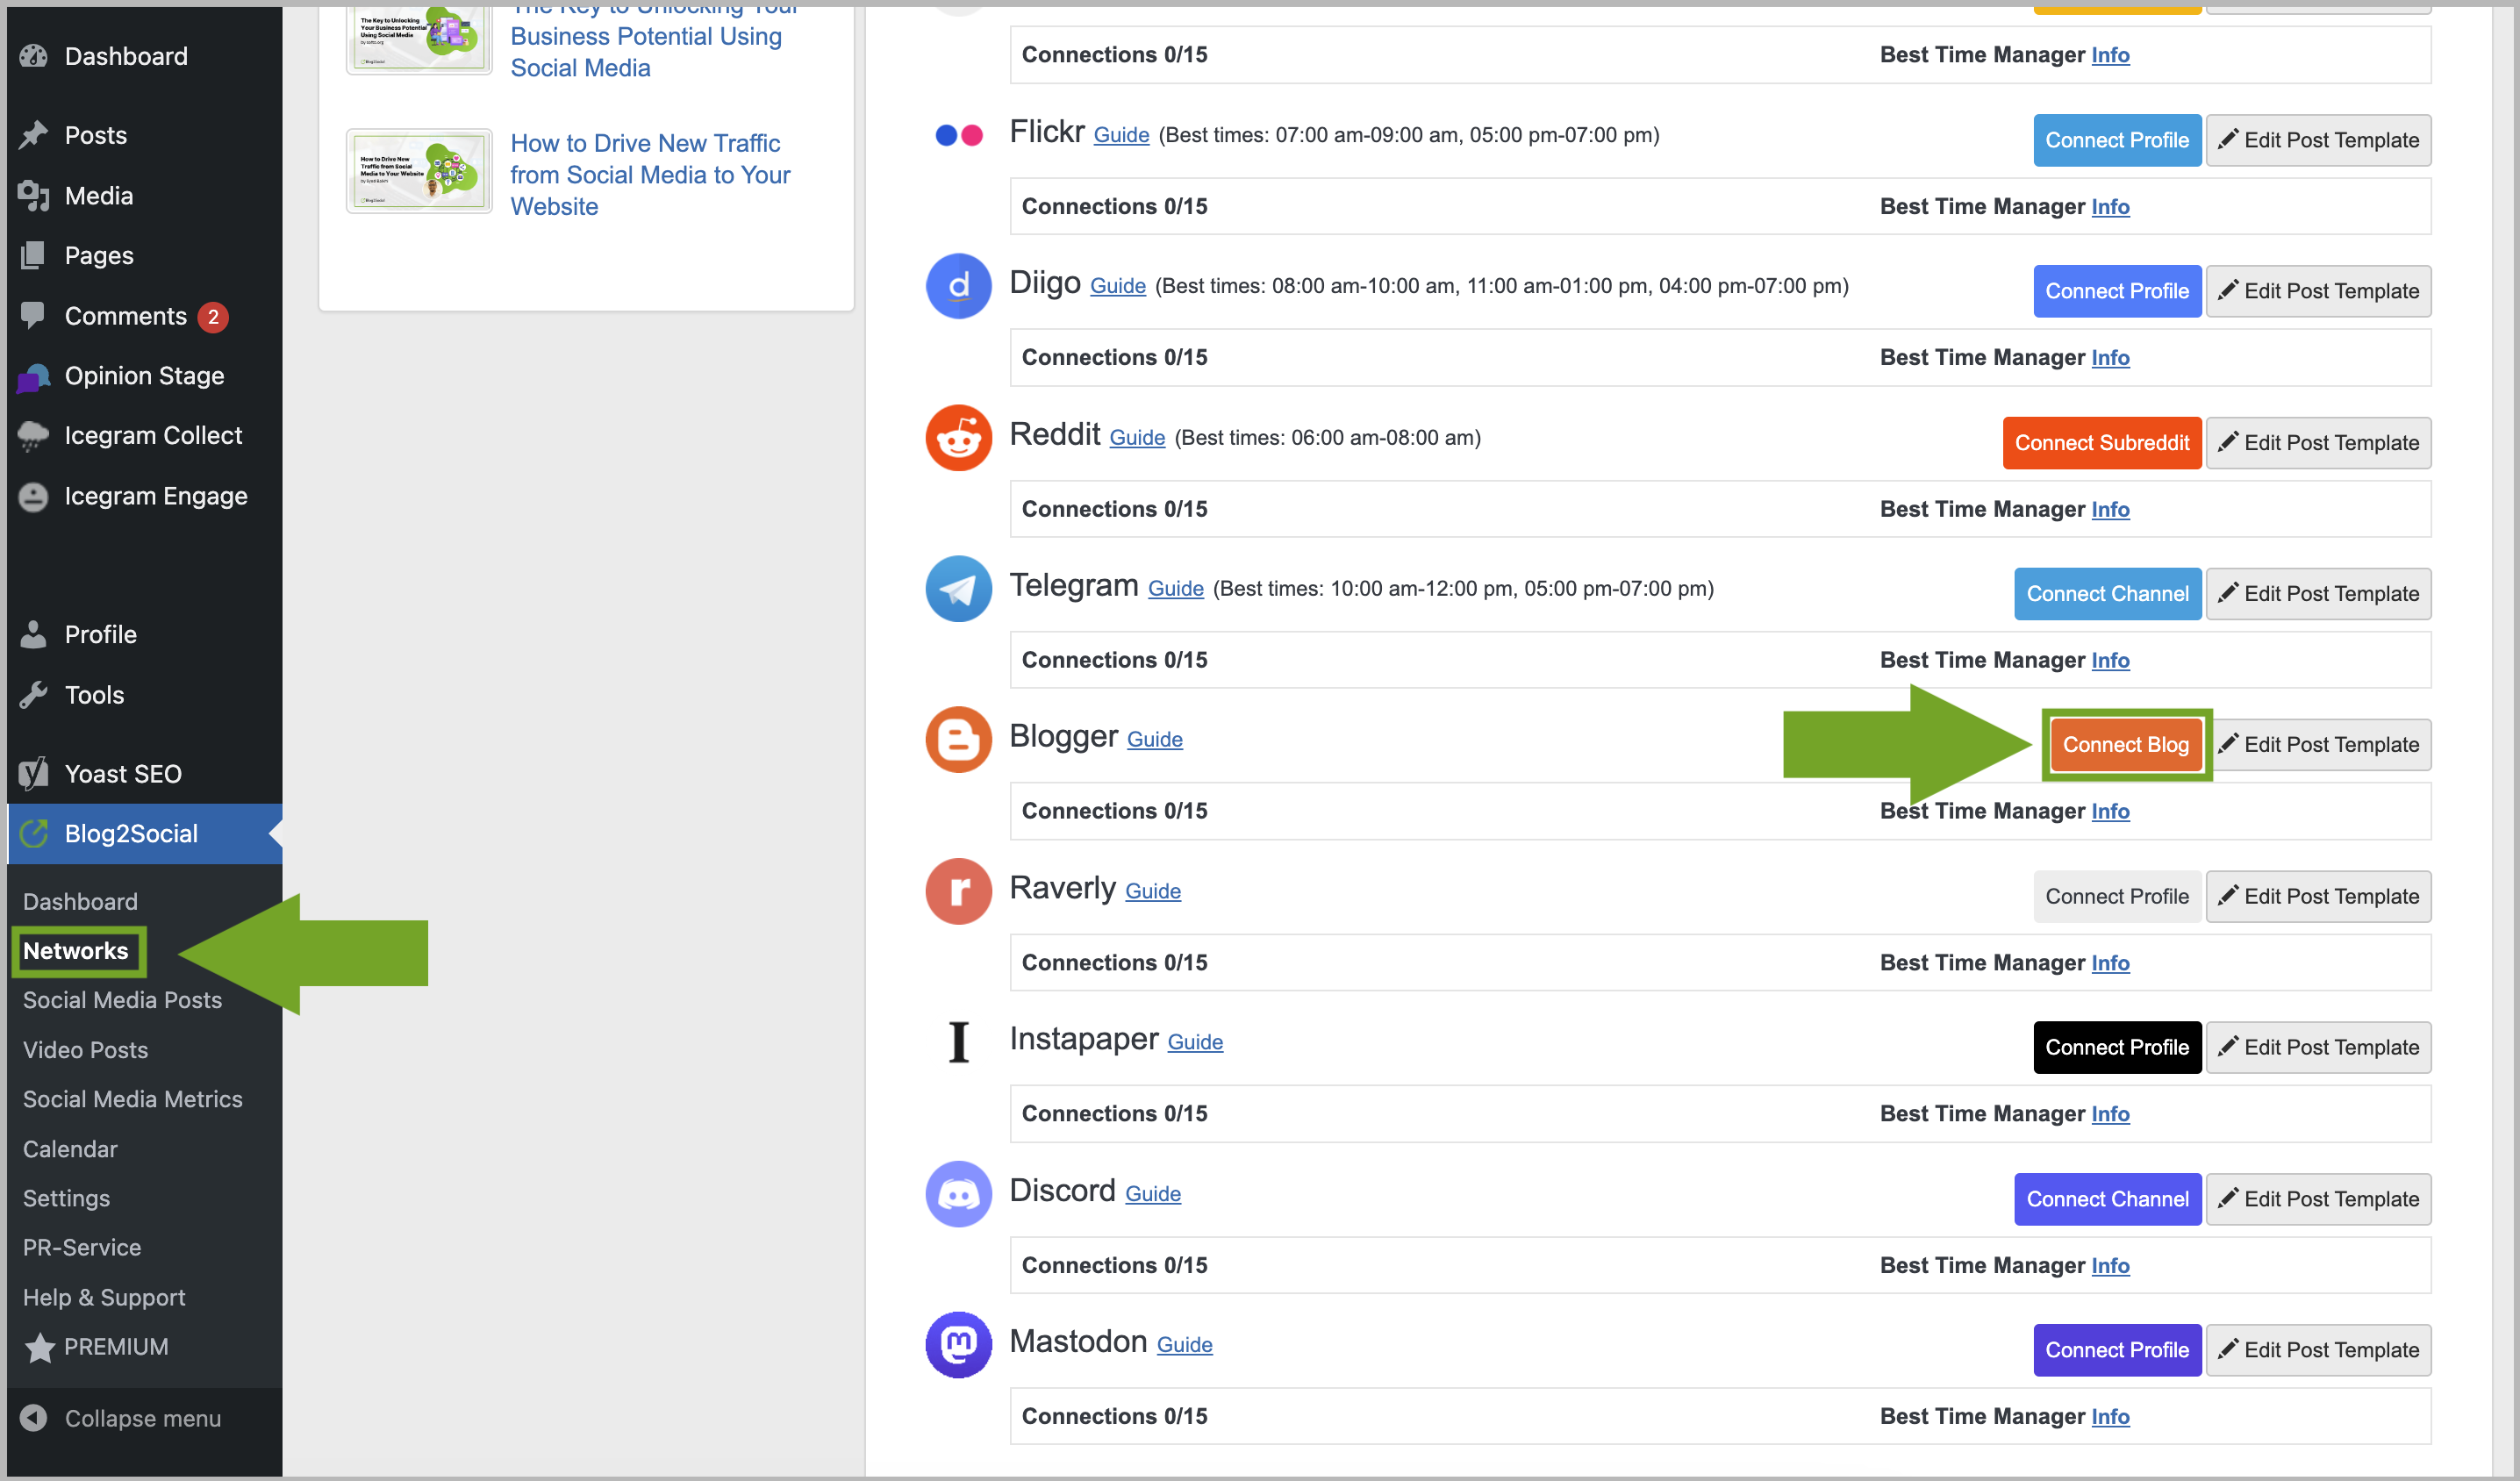
Task: Click the Icegram Engage face icon
Action: point(33,497)
